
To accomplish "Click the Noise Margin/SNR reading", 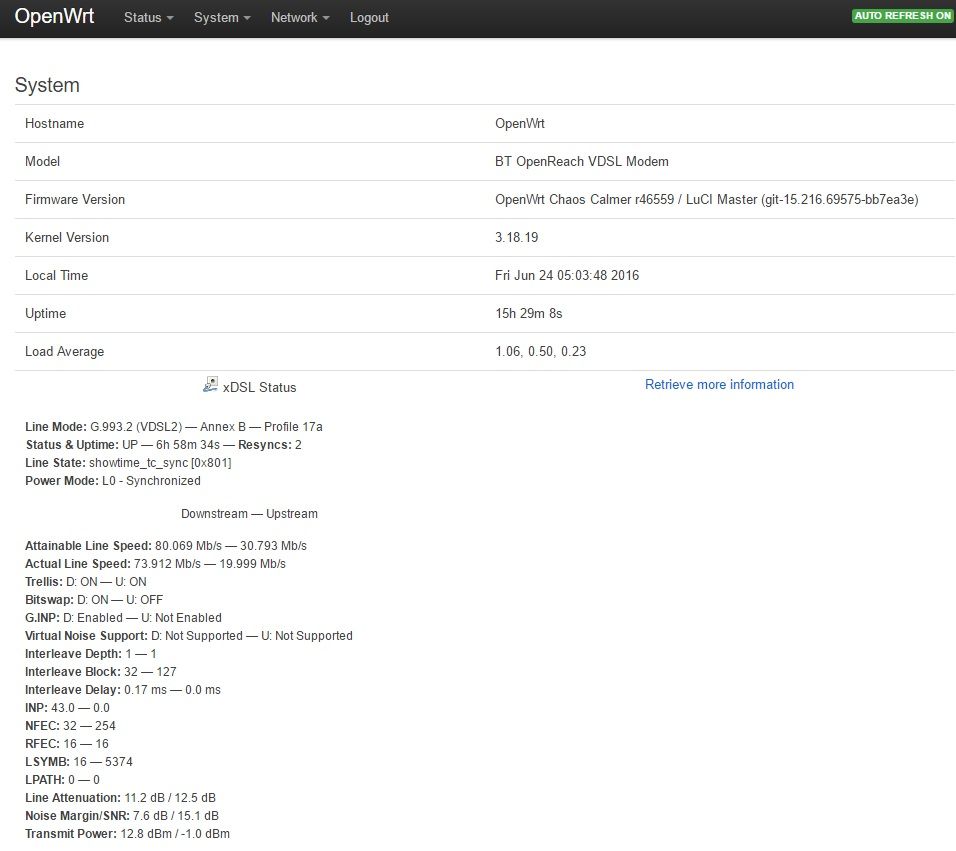I will click(x=121, y=816).
